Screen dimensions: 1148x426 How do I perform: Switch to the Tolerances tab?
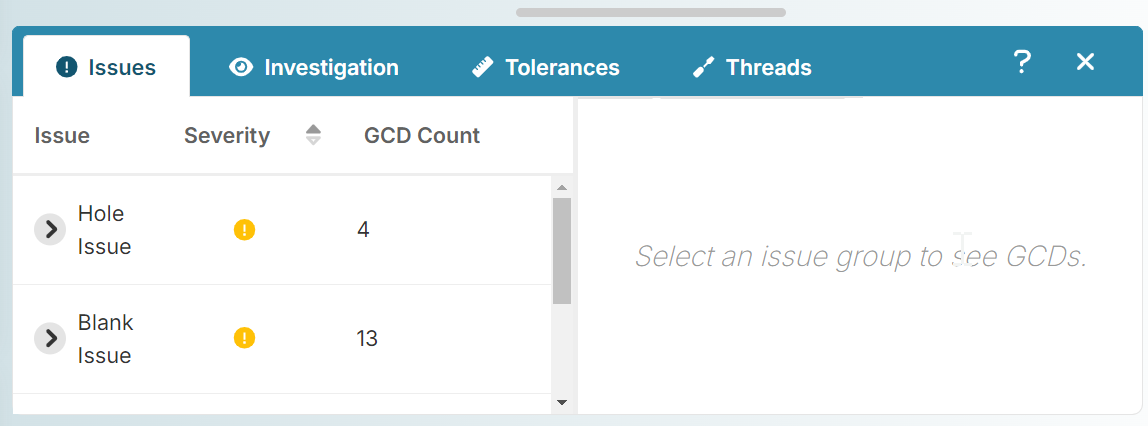546,67
